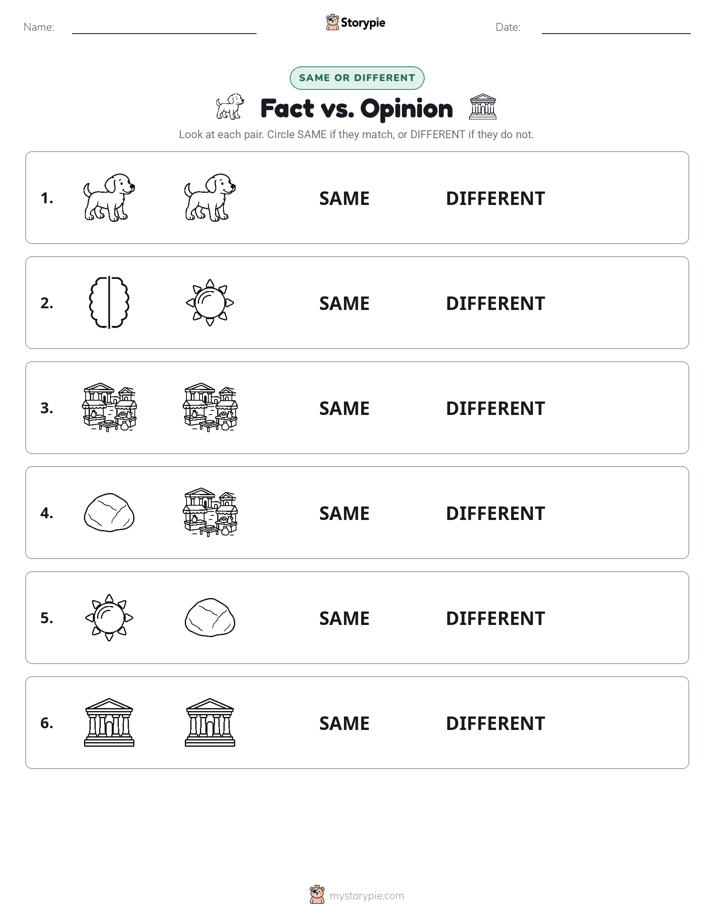Click the first temple icon in row 6
The height and width of the screenshot is (924, 714).
(109, 722)
